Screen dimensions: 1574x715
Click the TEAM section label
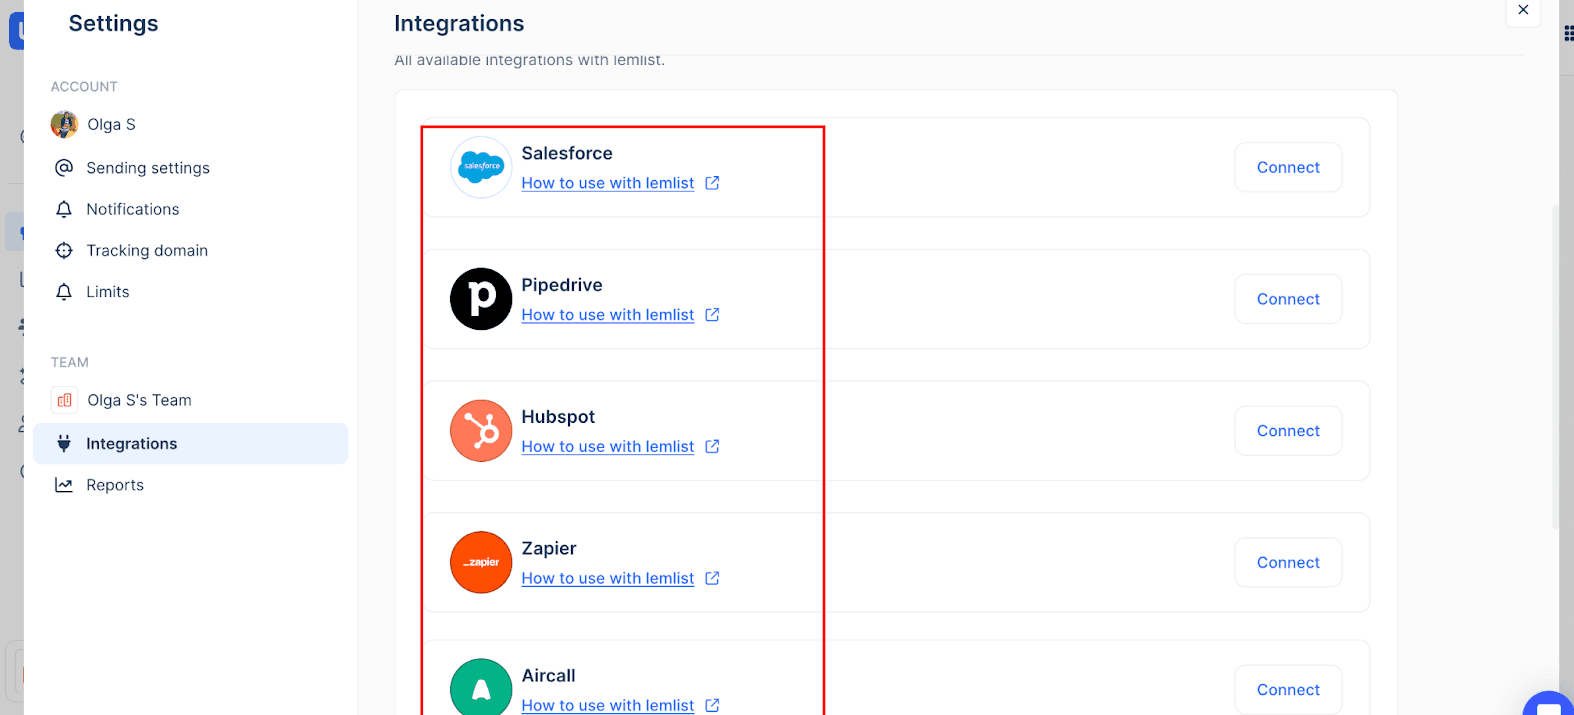[x=70, y=362]
